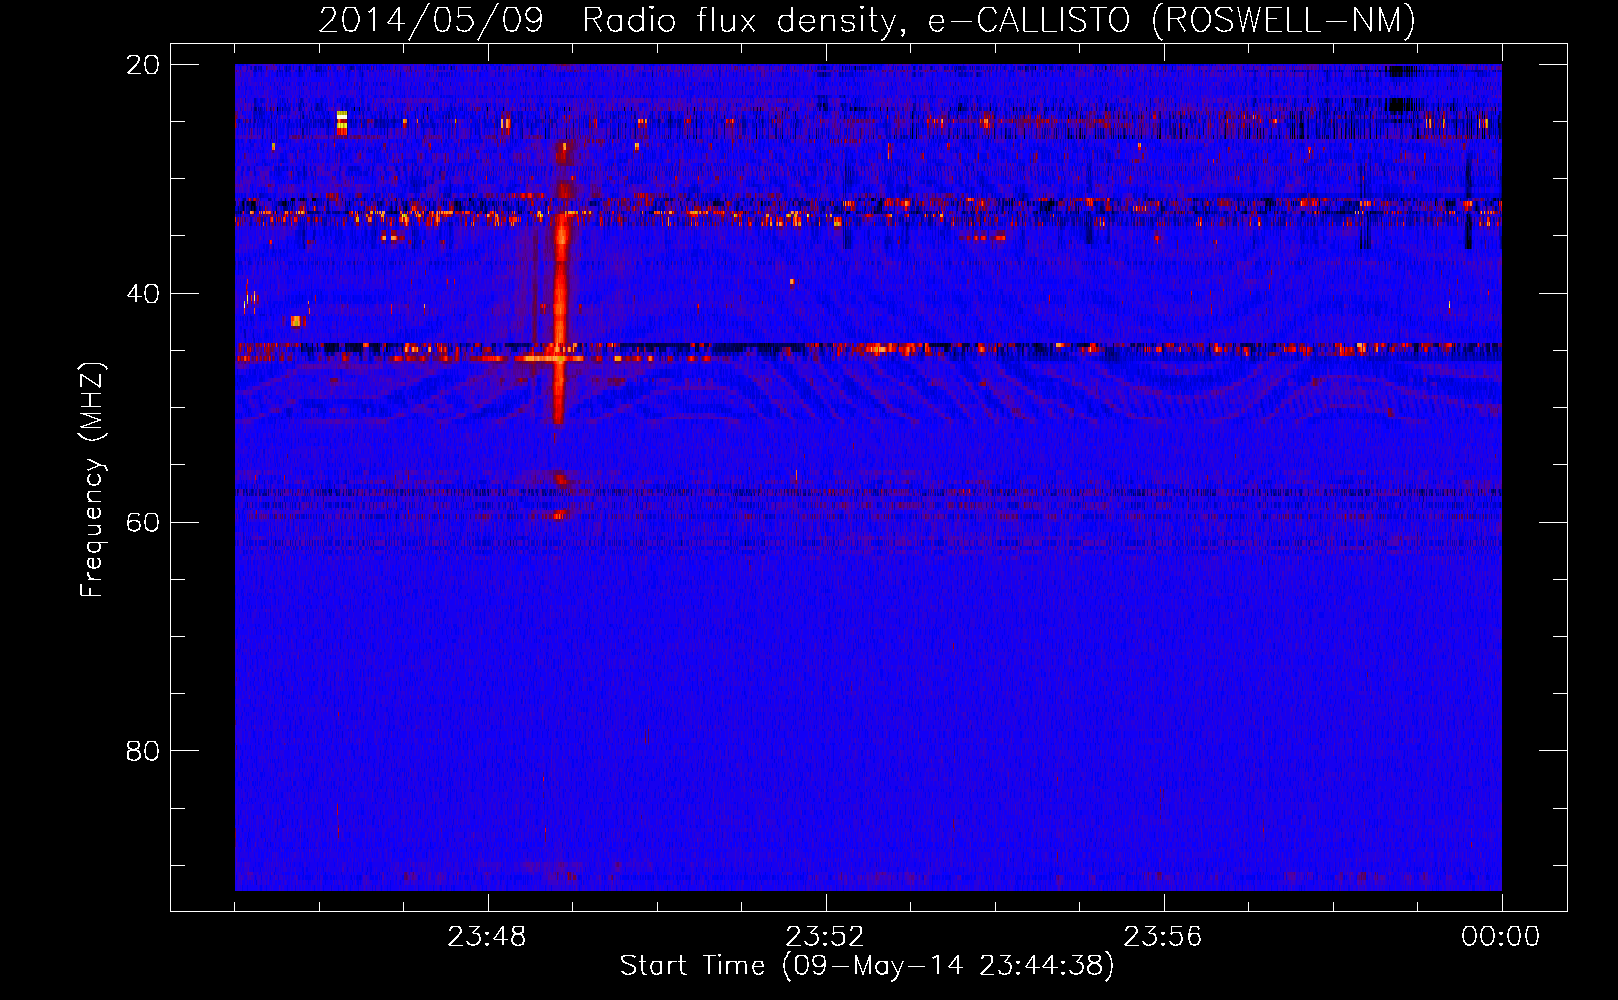1618x1000 pixels.
Task: Click the 00:00 time tick label
Action: pyautogui.click(x=1501, y=937)
